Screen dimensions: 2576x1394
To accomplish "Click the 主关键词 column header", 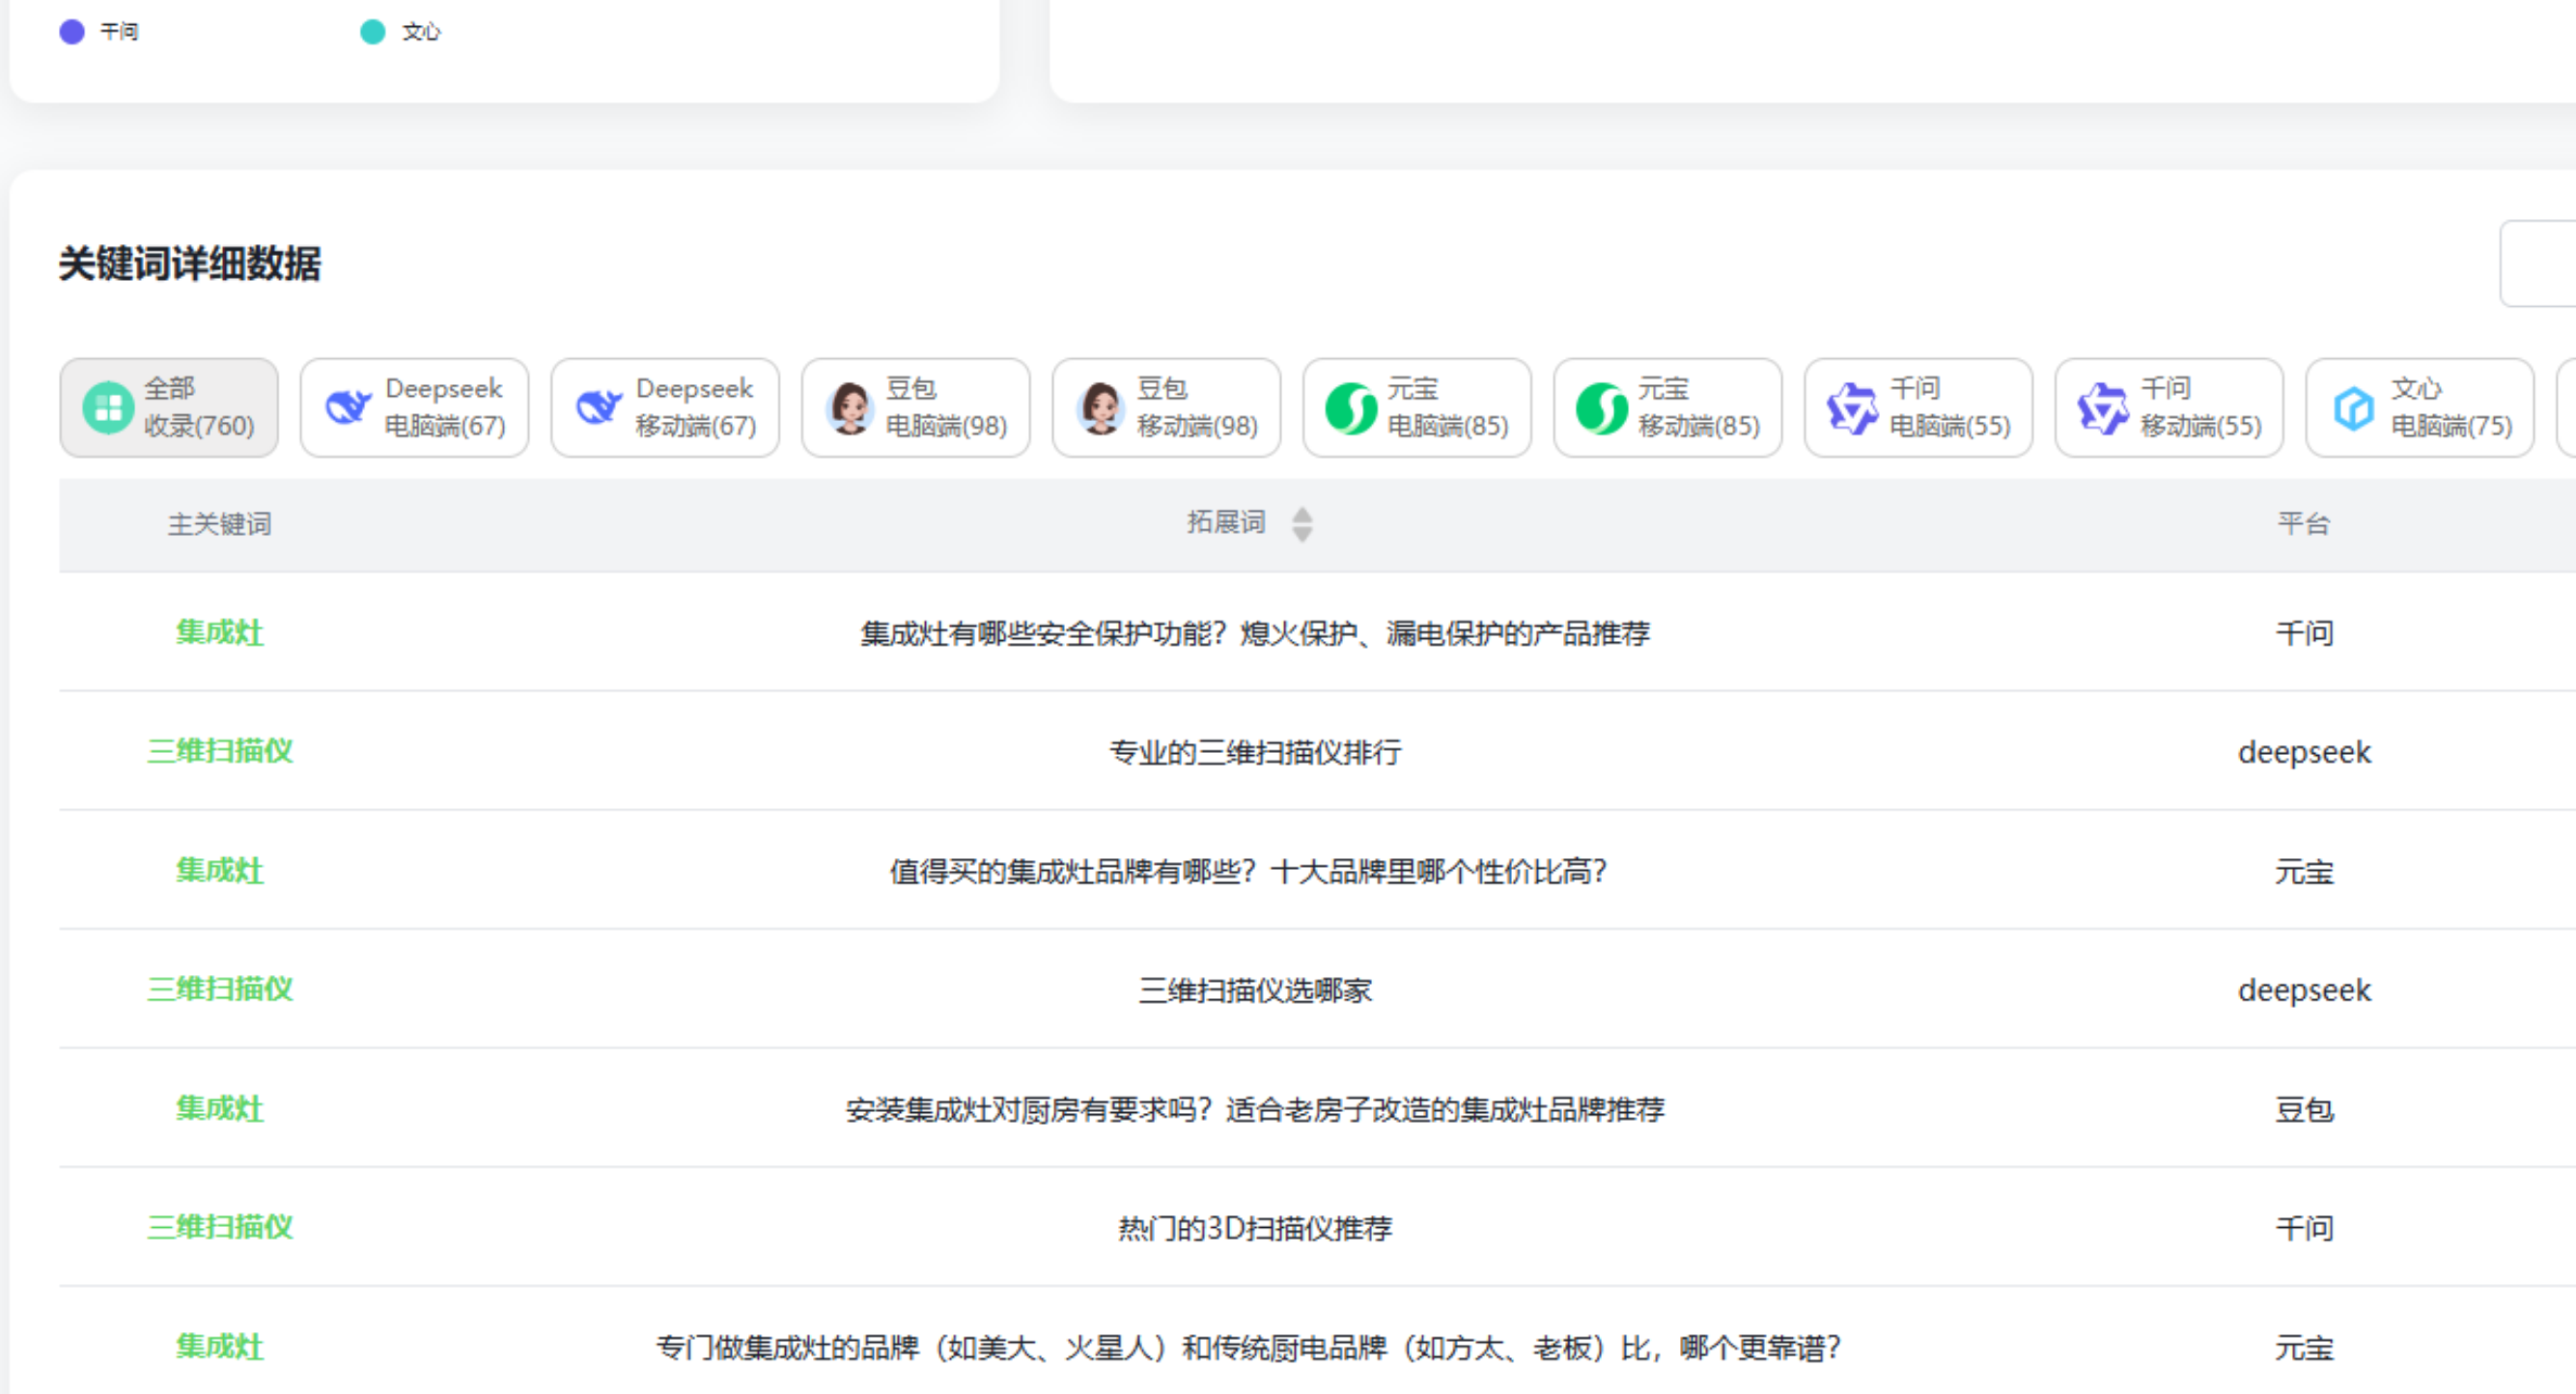I will (x=220, y=524).
